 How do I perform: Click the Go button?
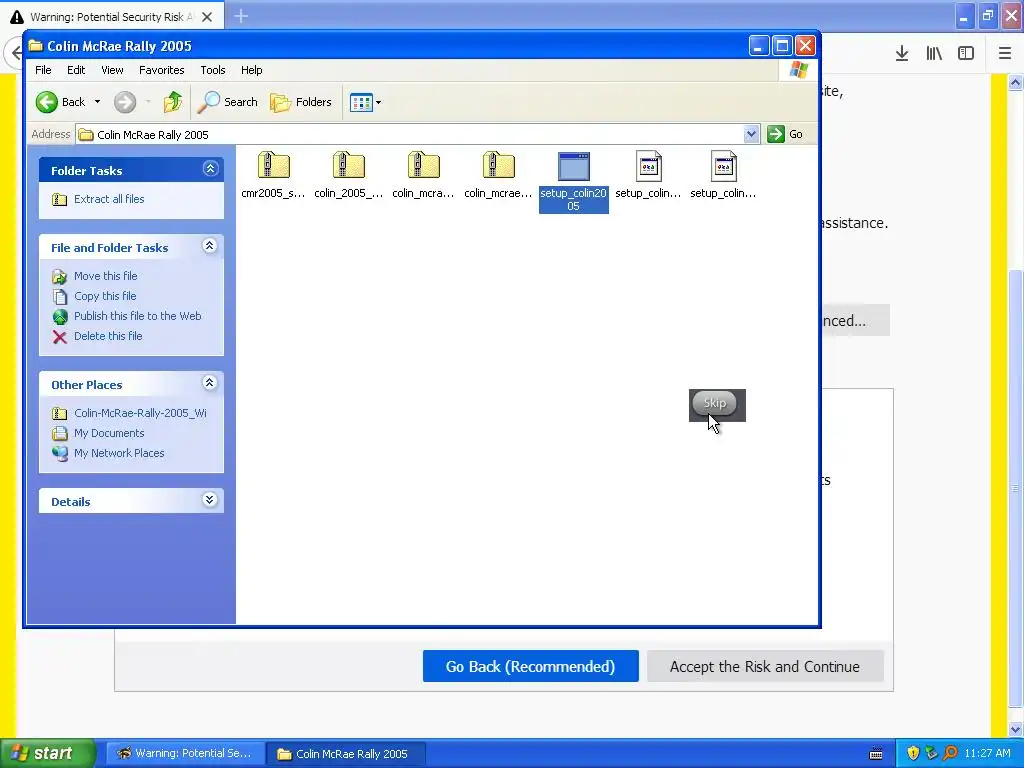pos(785,134)
